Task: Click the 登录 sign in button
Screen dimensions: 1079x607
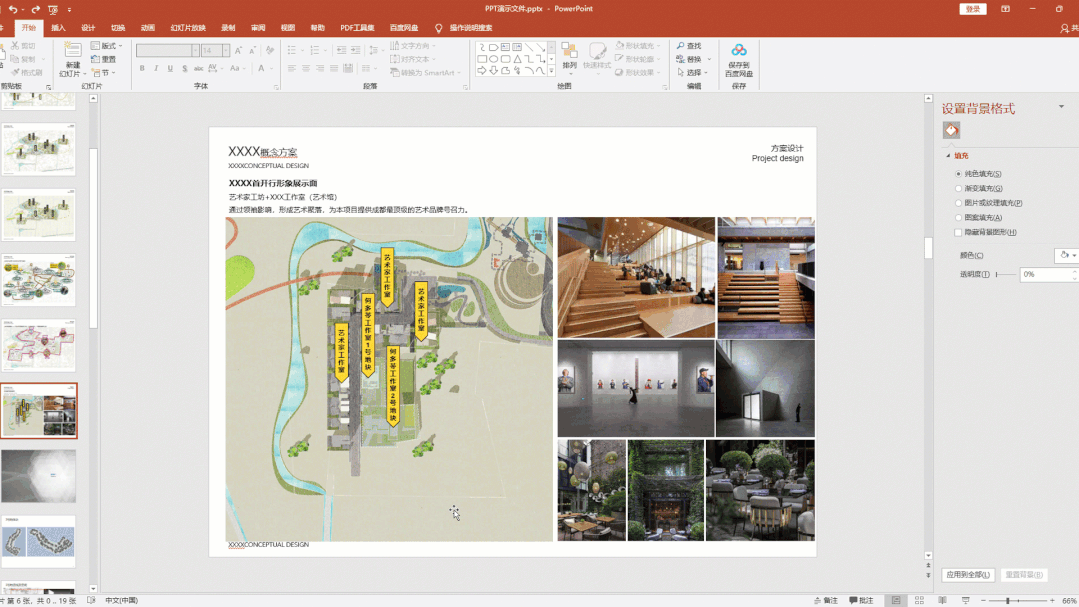Action: (973, 9)
